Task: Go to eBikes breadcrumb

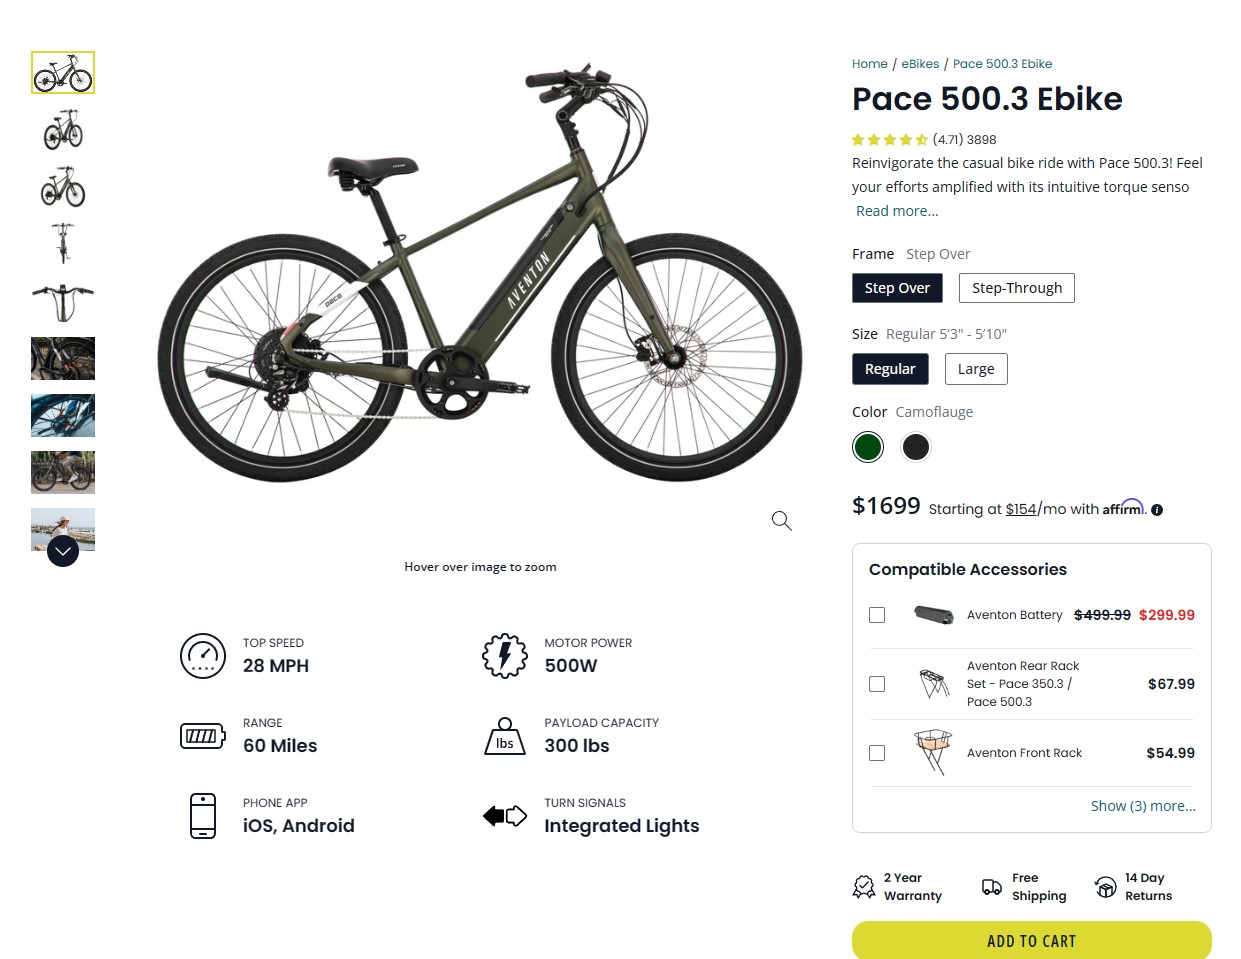Action: [920, 64]
